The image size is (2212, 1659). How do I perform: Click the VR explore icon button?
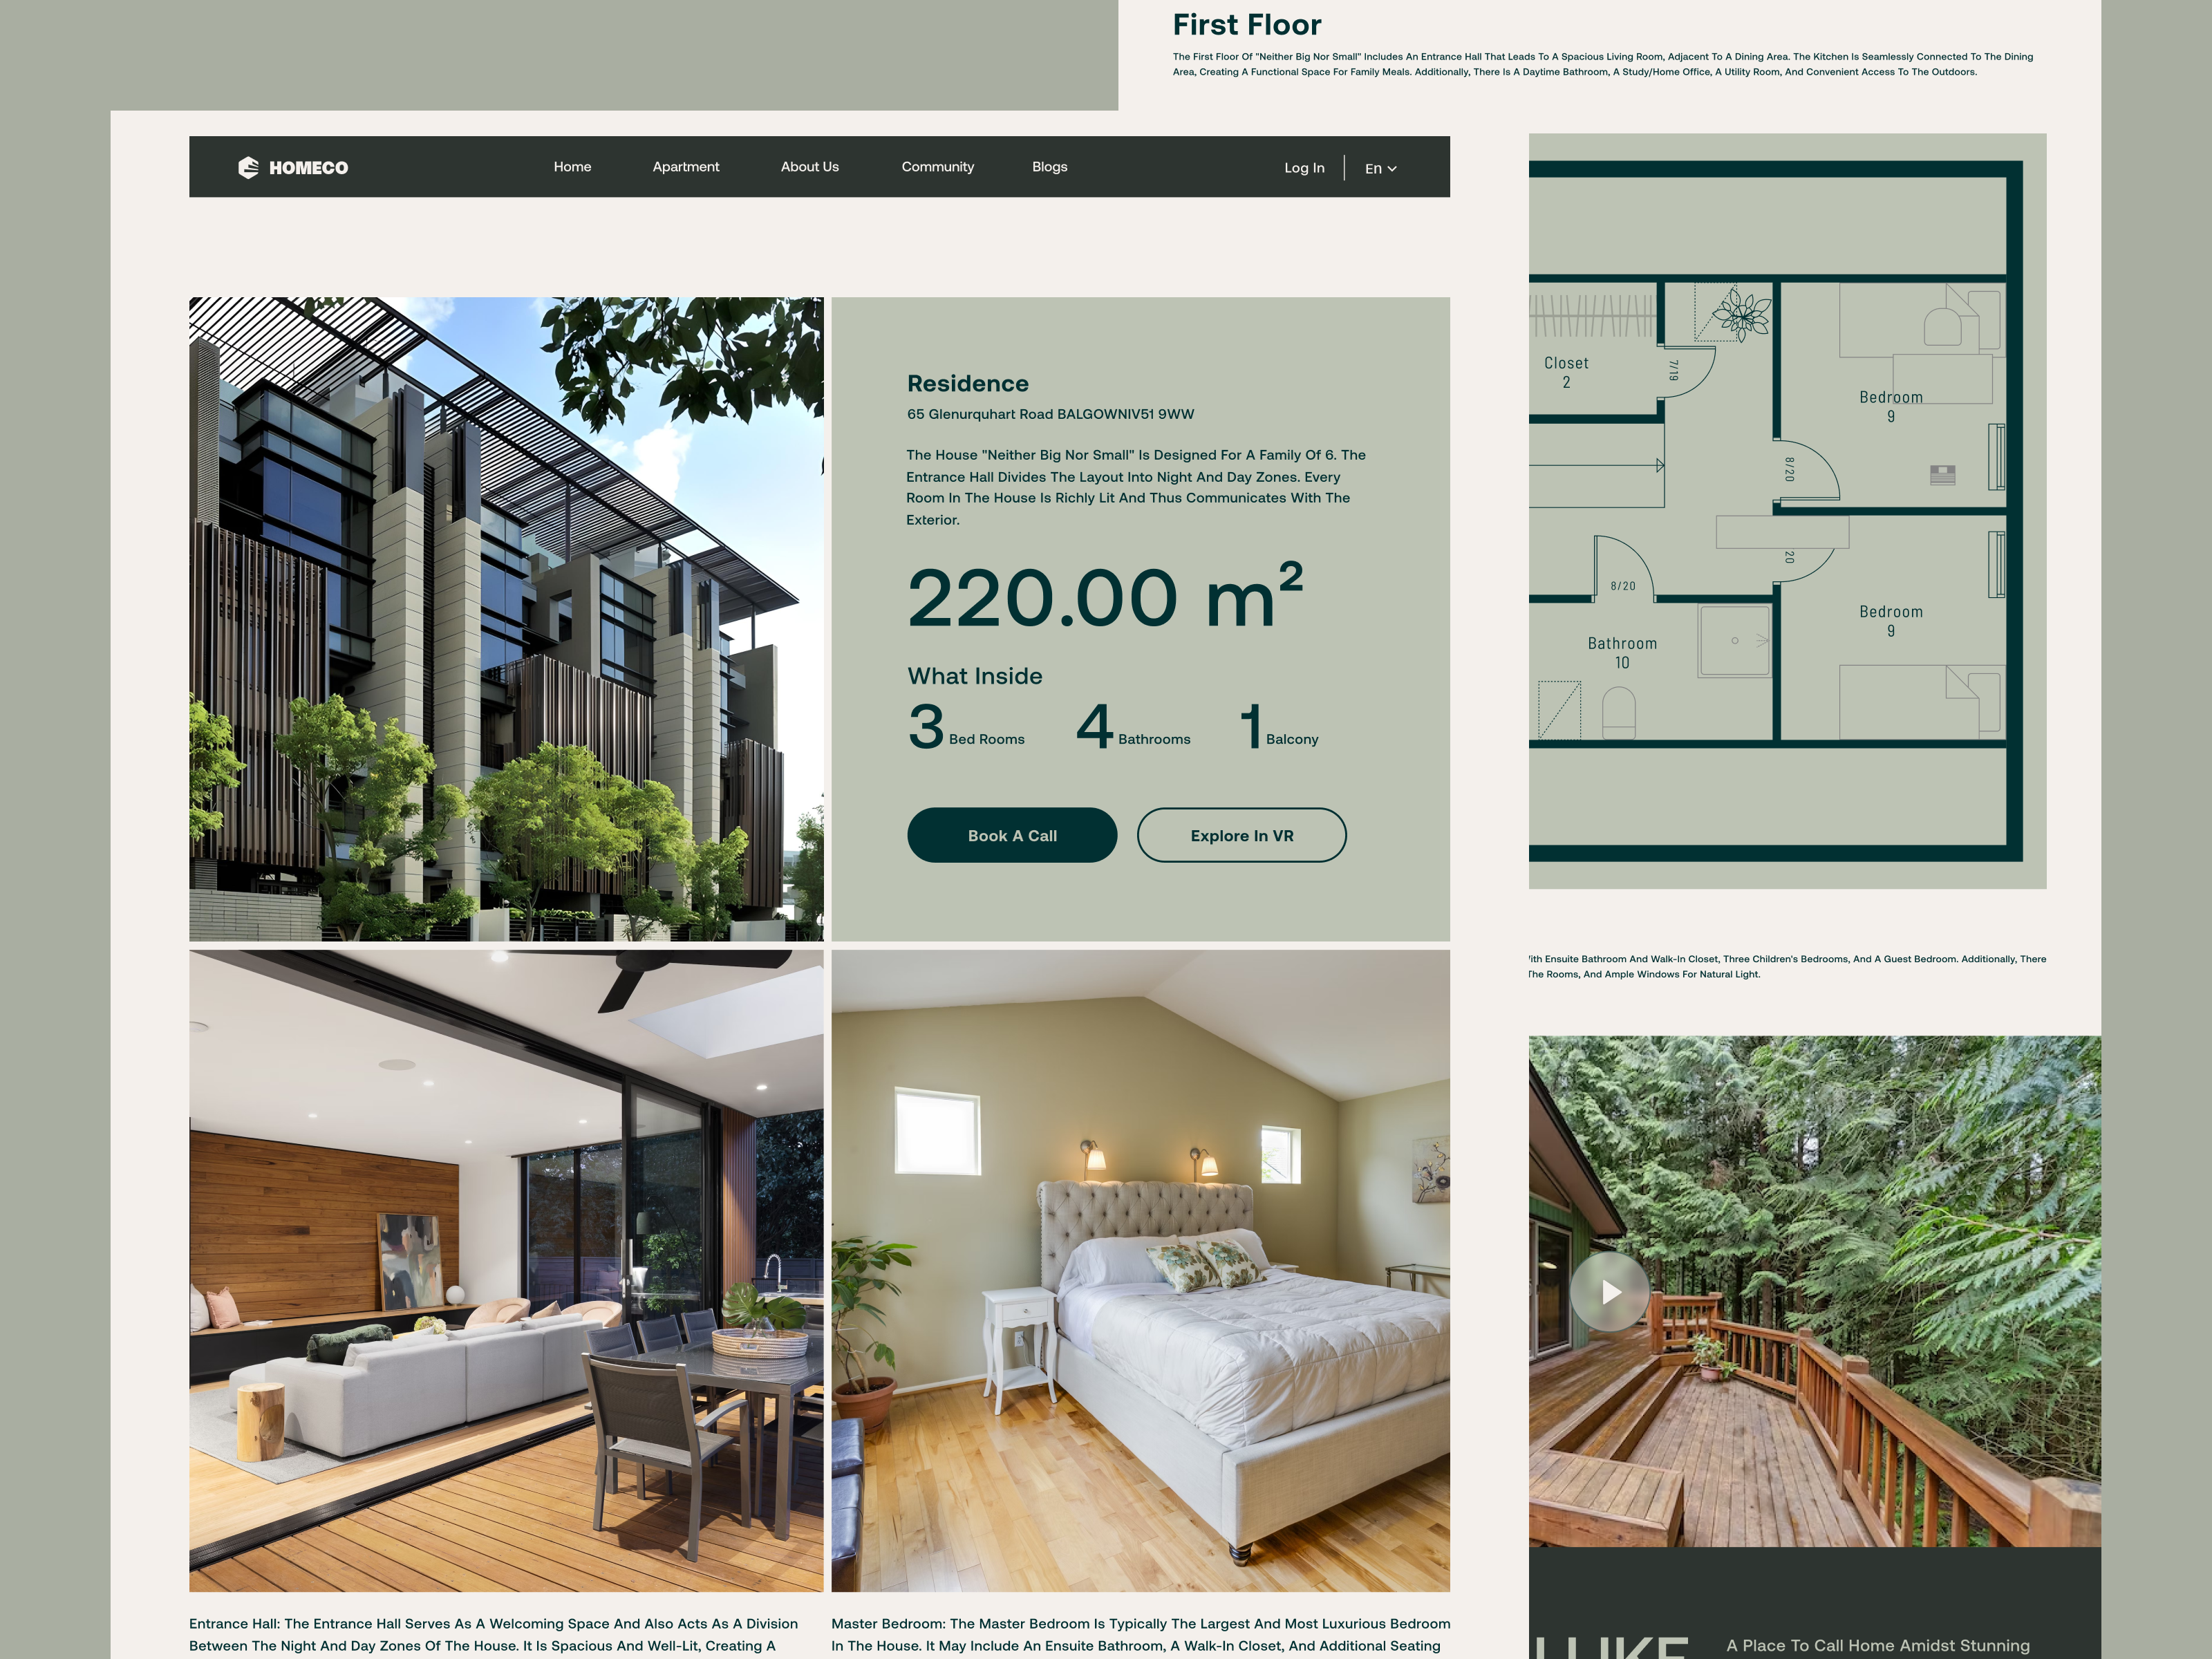(x=1242, y=835)
